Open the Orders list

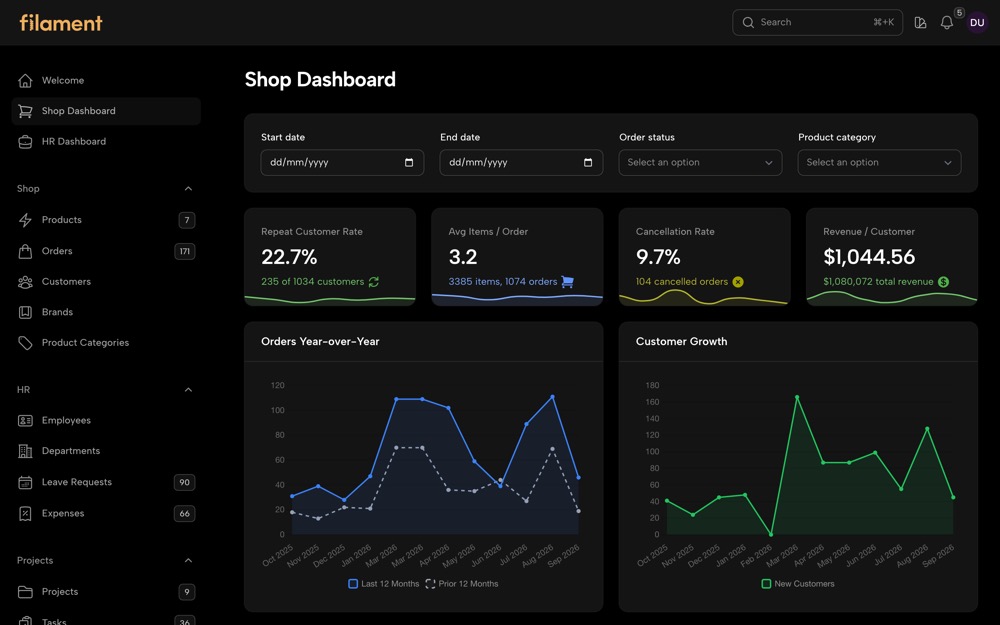point(106,251)
